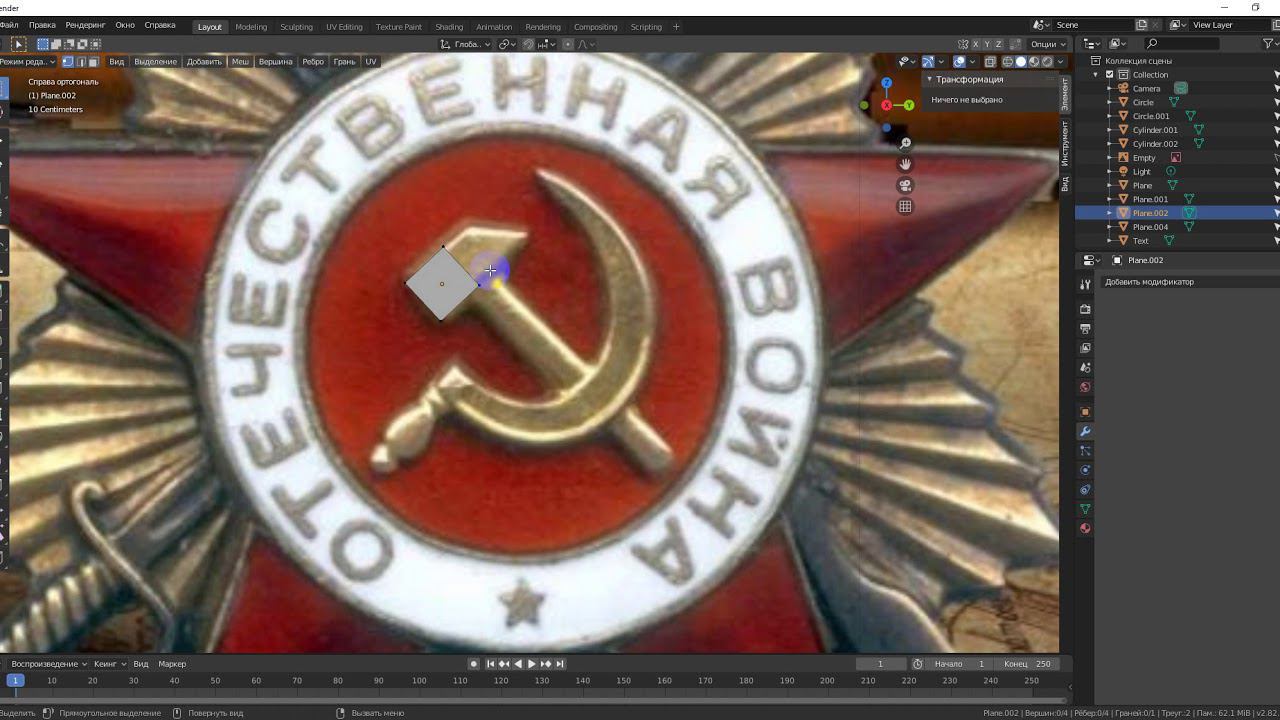Switch to the Modeling workspace tab
1280x720 pixels.
coord(251,27)
